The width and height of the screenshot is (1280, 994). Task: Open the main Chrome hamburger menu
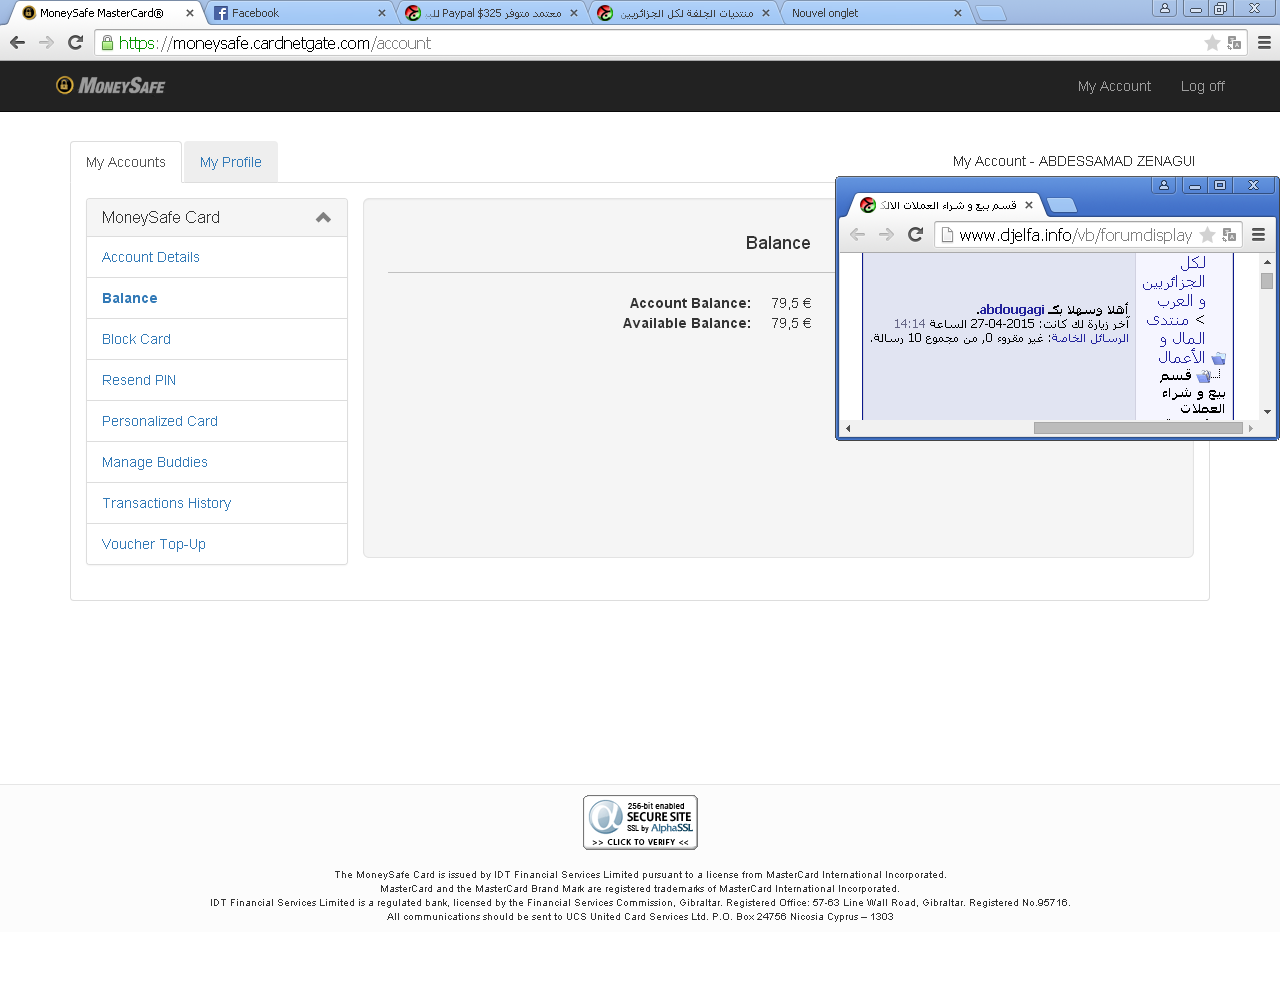click(x=1264, y=43)
